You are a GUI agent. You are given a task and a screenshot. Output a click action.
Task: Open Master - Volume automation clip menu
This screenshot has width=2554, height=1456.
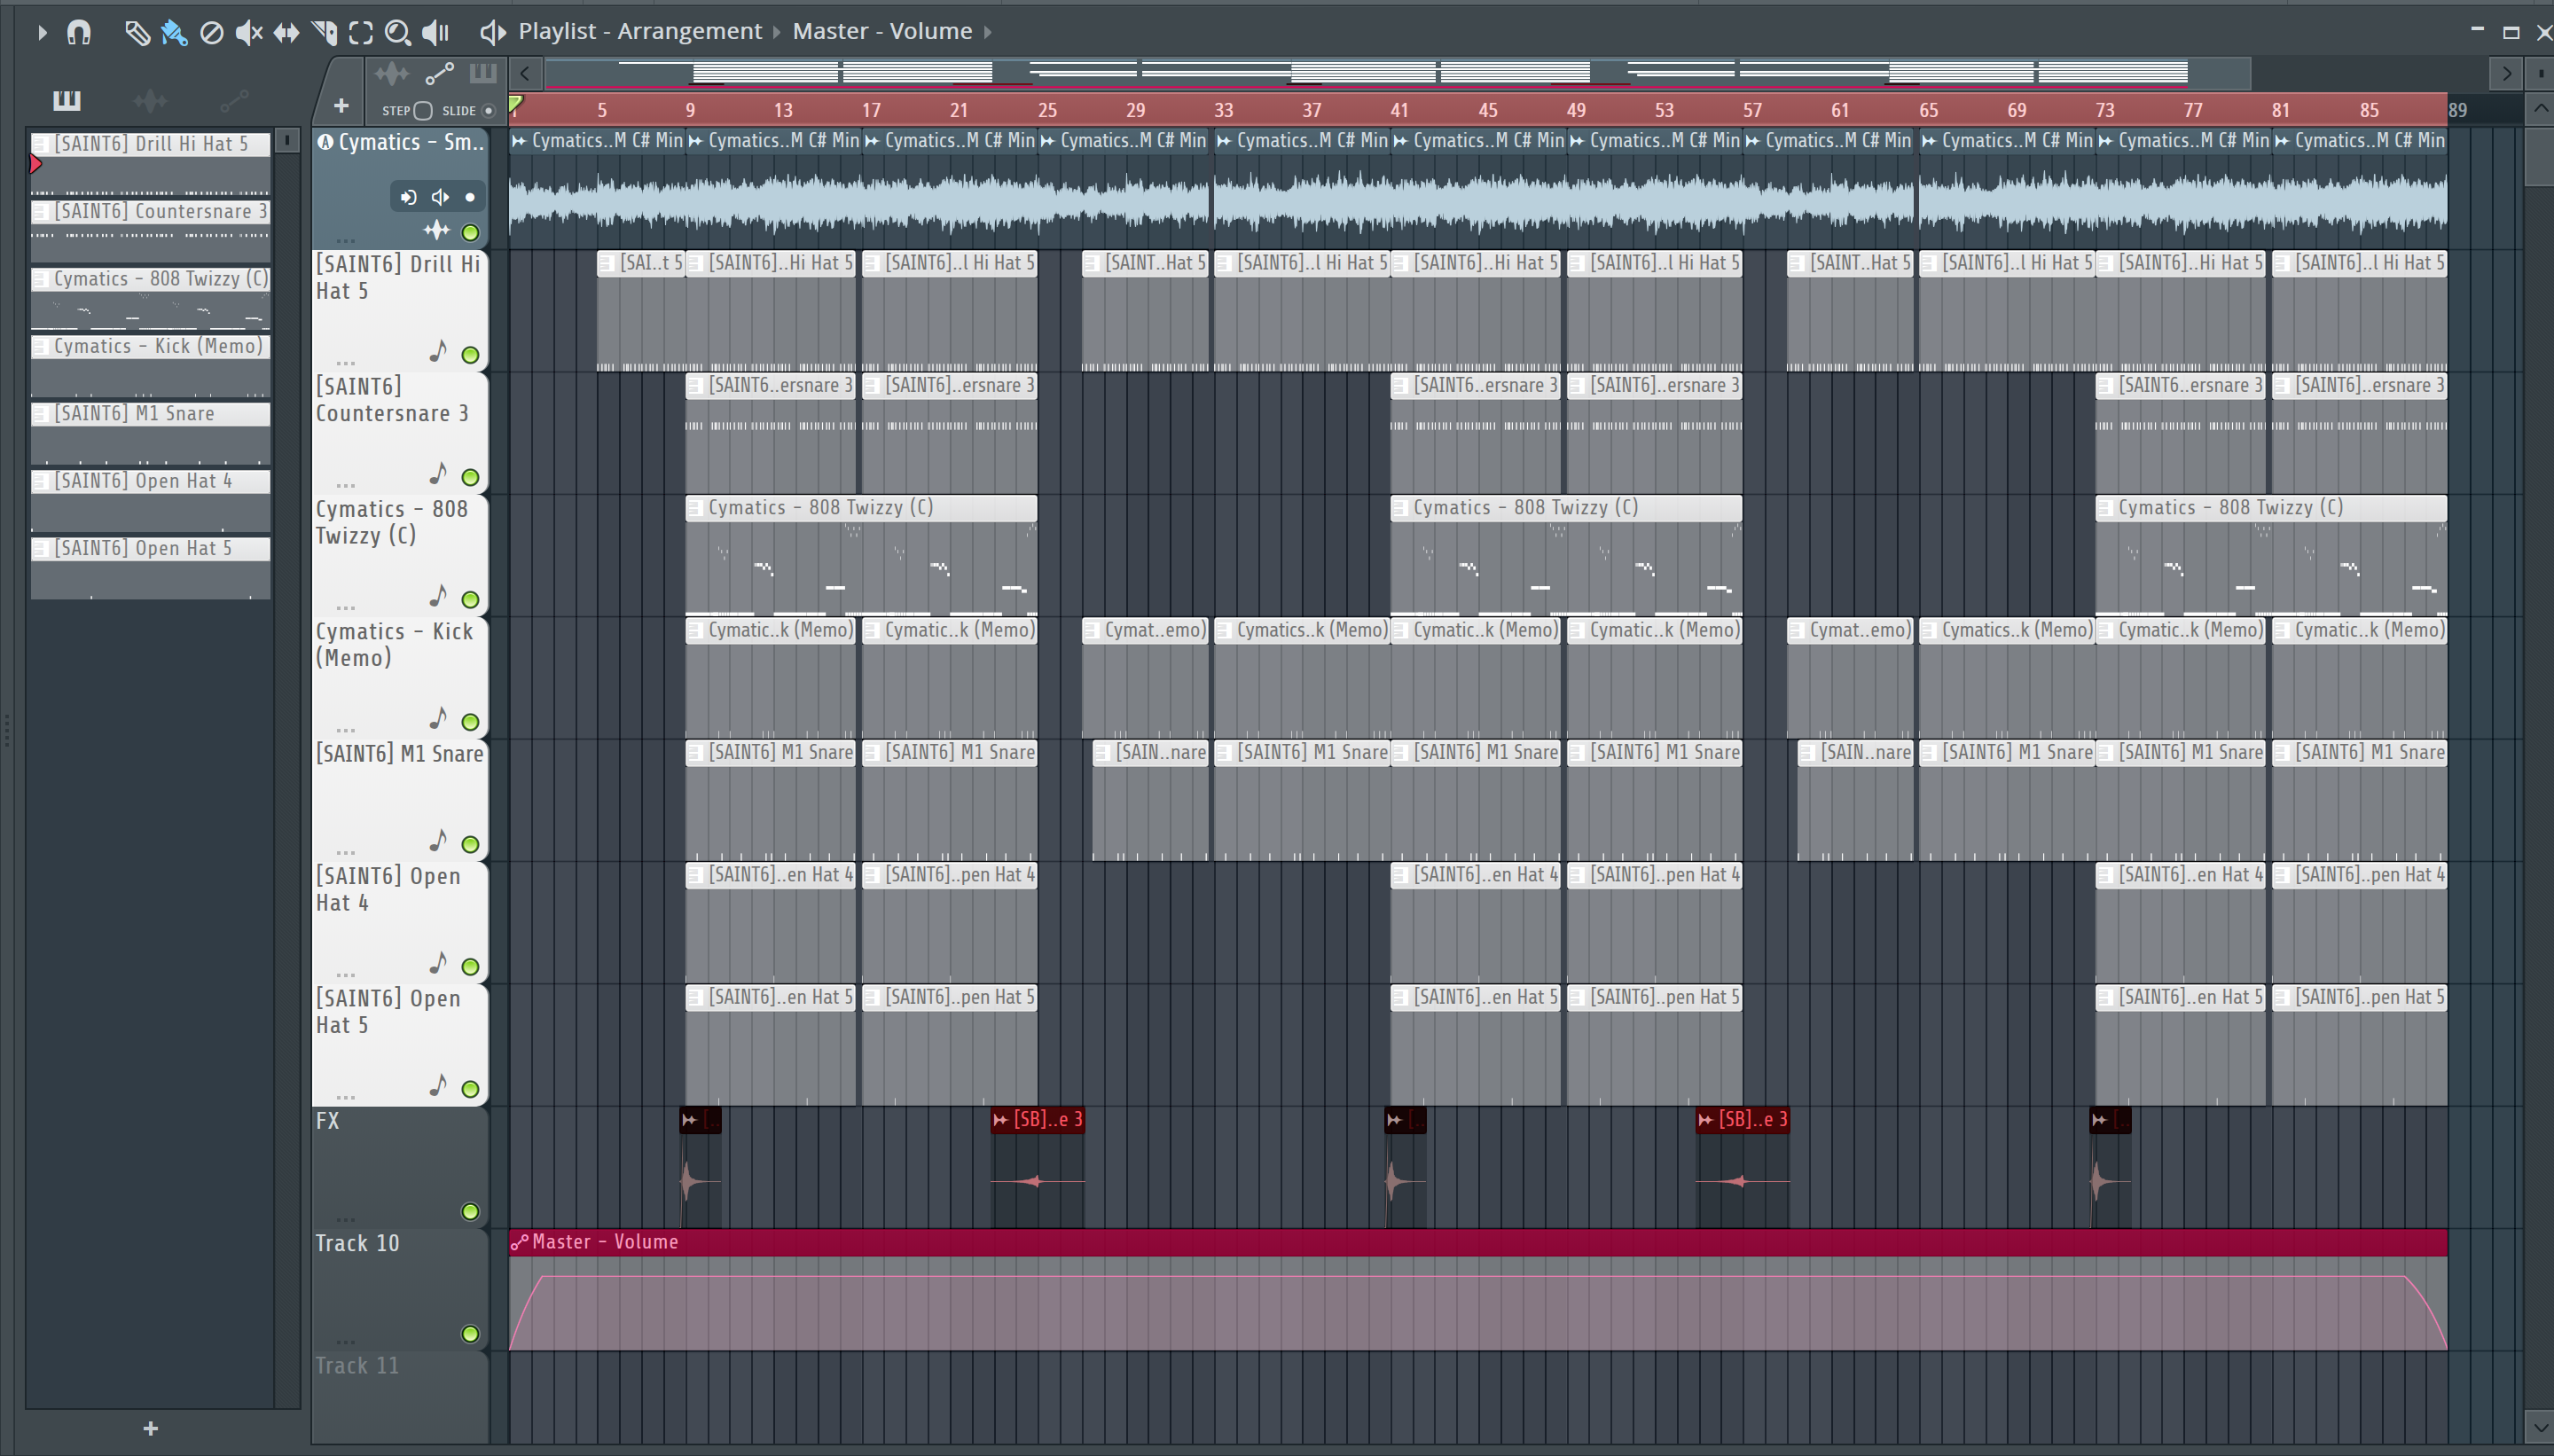[519, 1242]
